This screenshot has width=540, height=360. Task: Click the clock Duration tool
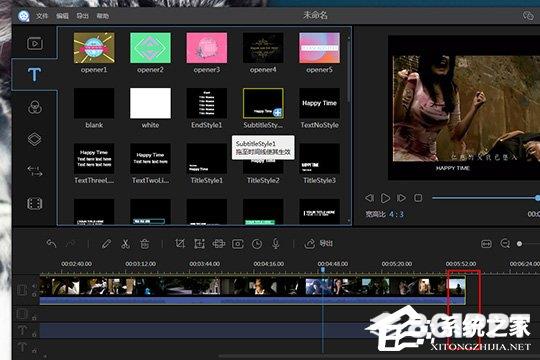click(257, 244)
